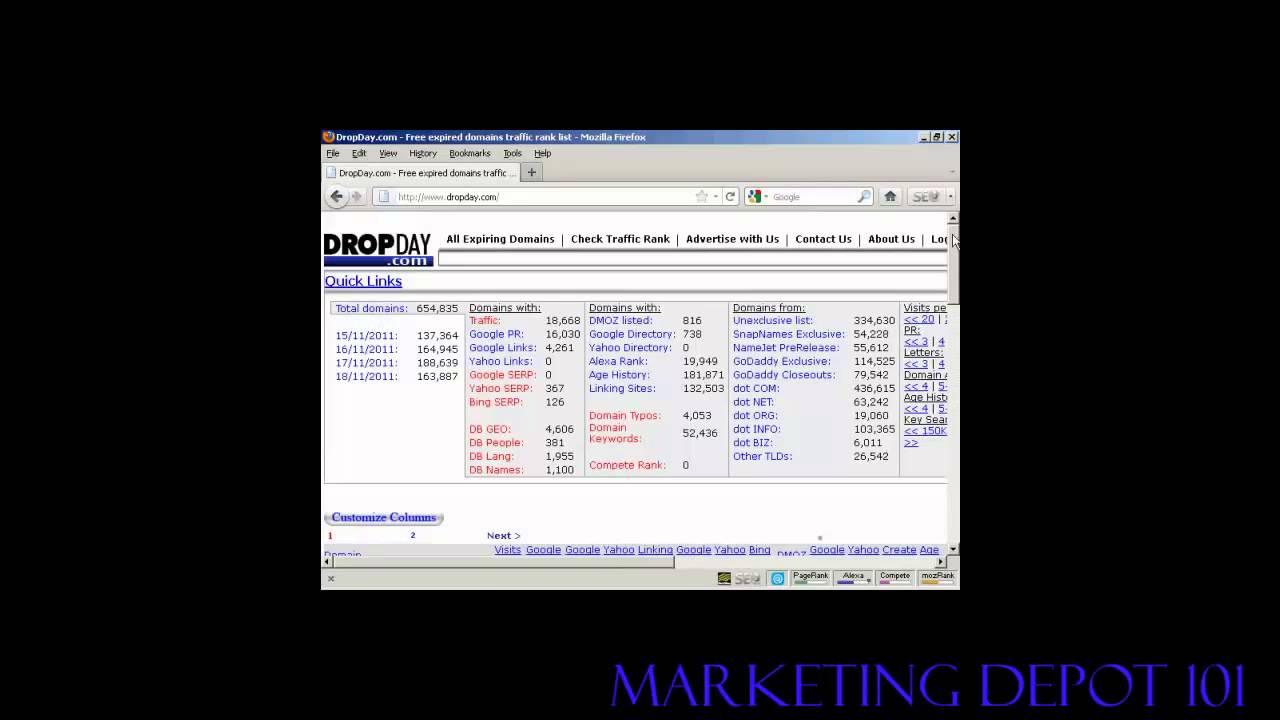Open the Check Traffic Rank link
1280x720 pixels.
coord(620,239)
